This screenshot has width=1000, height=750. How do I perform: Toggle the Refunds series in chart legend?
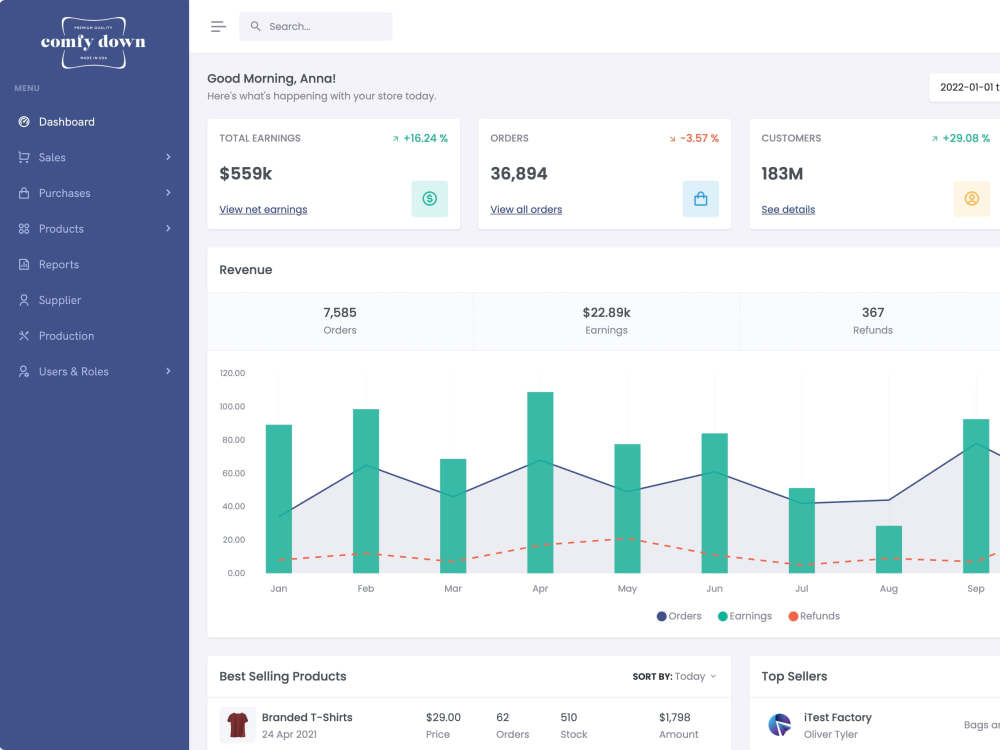(814, 616)
